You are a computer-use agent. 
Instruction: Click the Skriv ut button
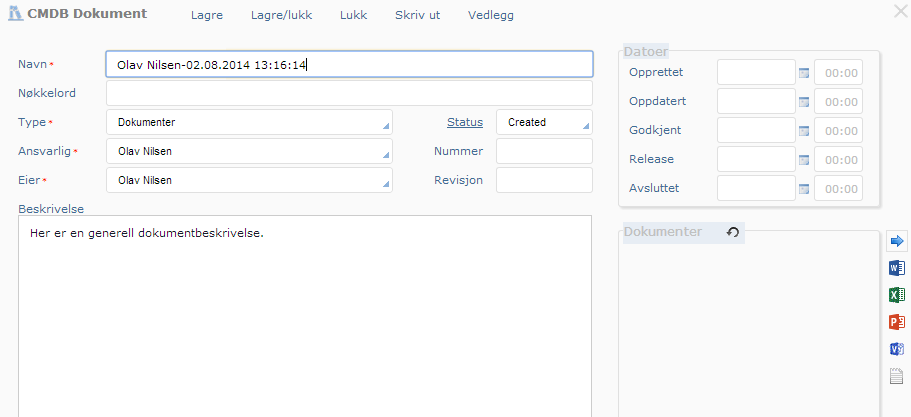pyautogui.click(x=418, y=15)
